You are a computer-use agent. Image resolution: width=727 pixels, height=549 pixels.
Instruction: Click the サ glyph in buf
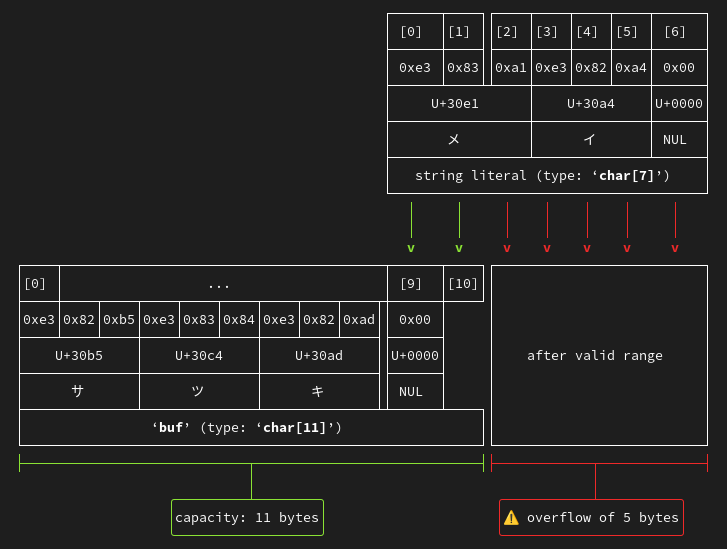point(79,392)
